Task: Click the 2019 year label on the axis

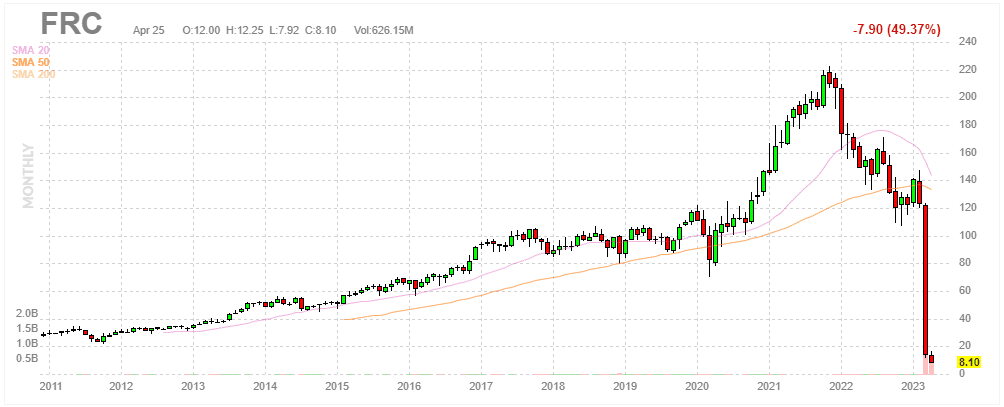Action: (x=624, y=386)
